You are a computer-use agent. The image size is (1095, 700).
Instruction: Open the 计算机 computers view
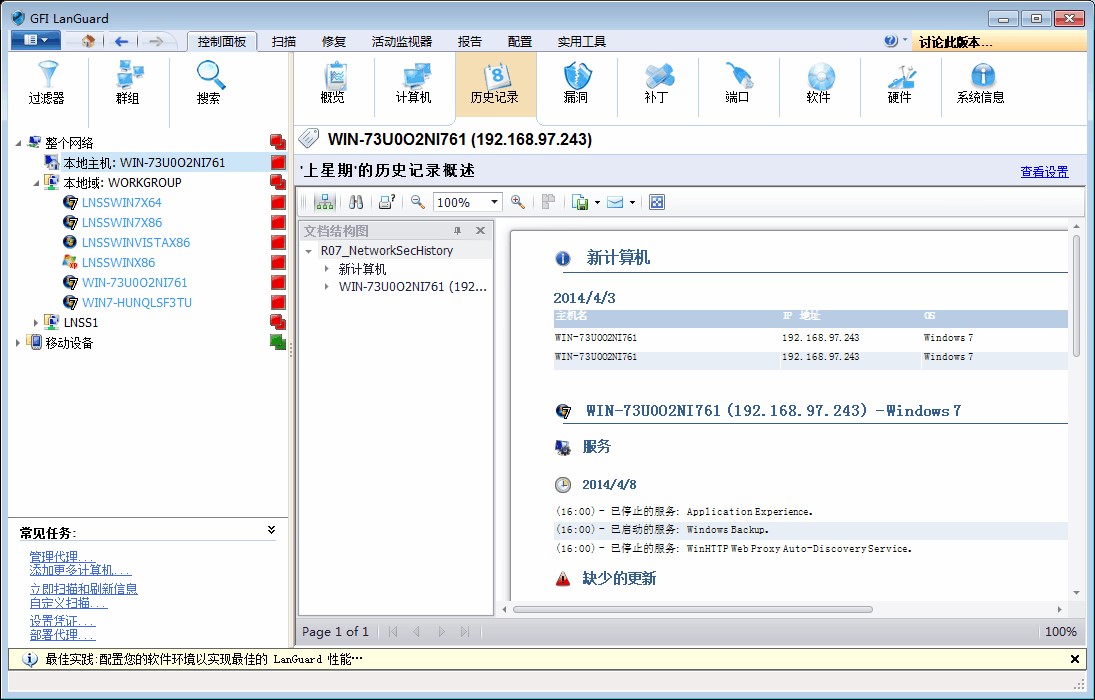coord(414,83)
